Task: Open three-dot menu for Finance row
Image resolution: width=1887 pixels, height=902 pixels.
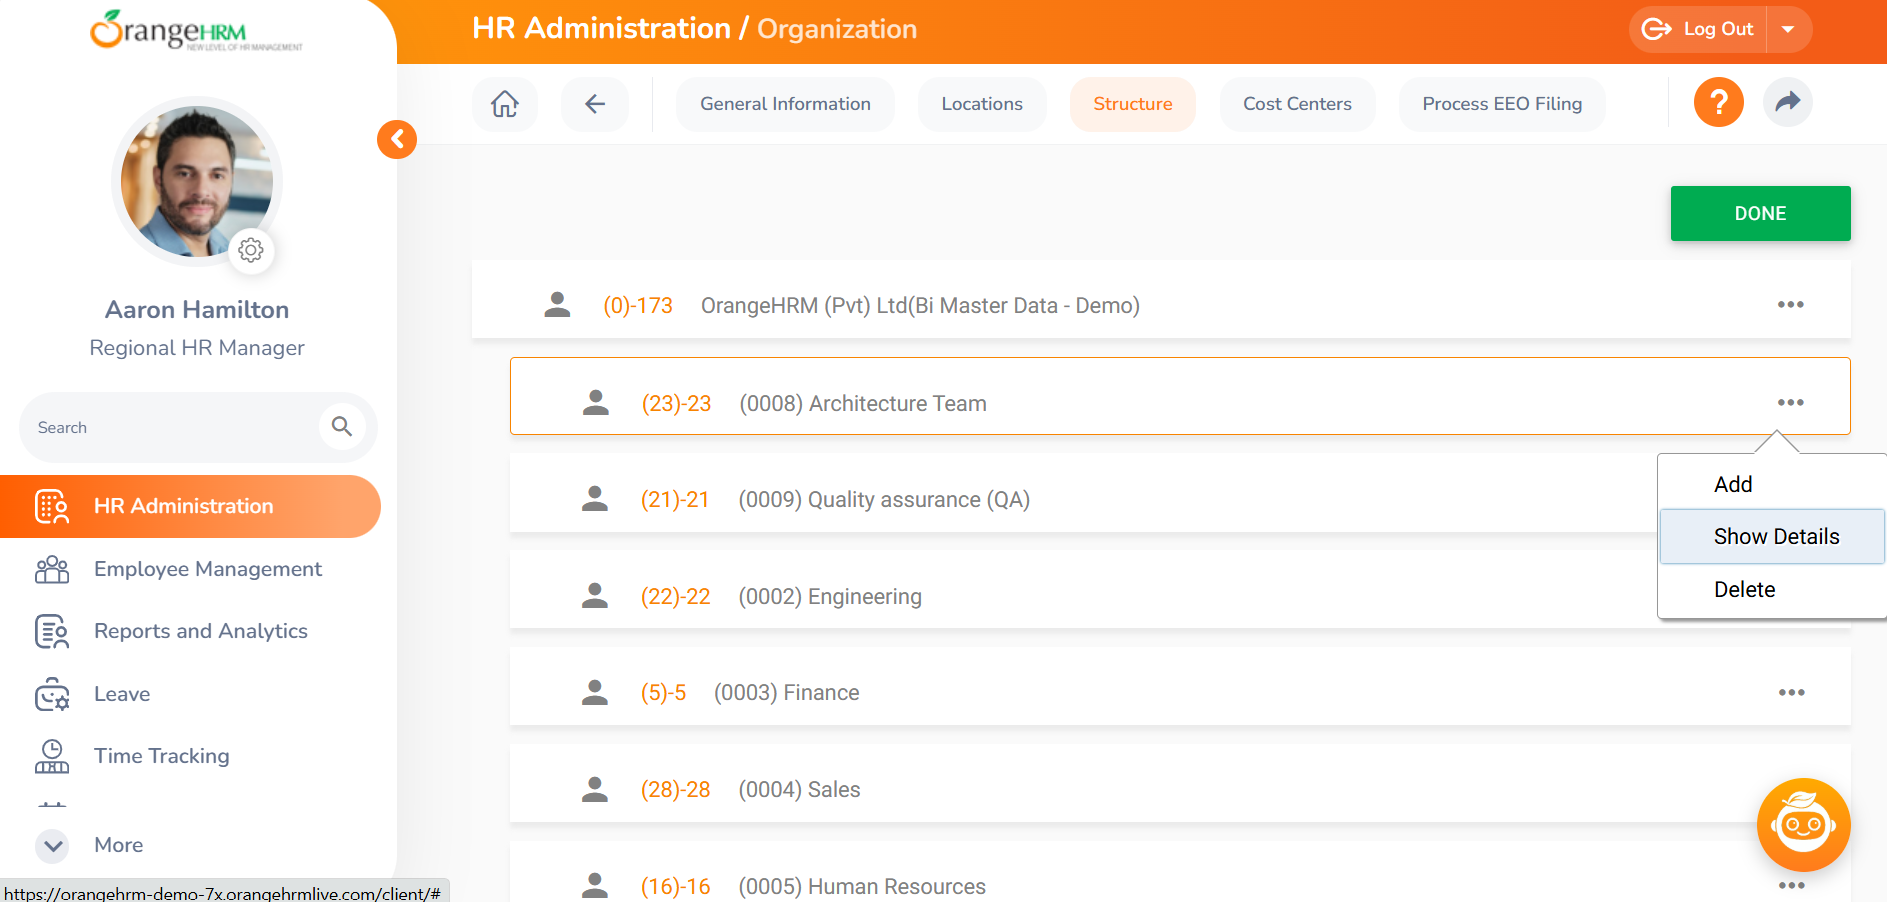Action: pos(1791,692)
